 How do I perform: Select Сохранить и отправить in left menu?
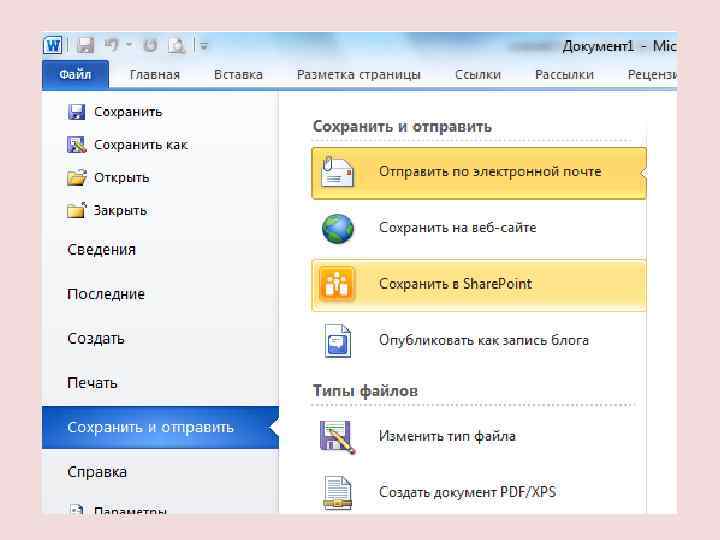tap(160, 427)
